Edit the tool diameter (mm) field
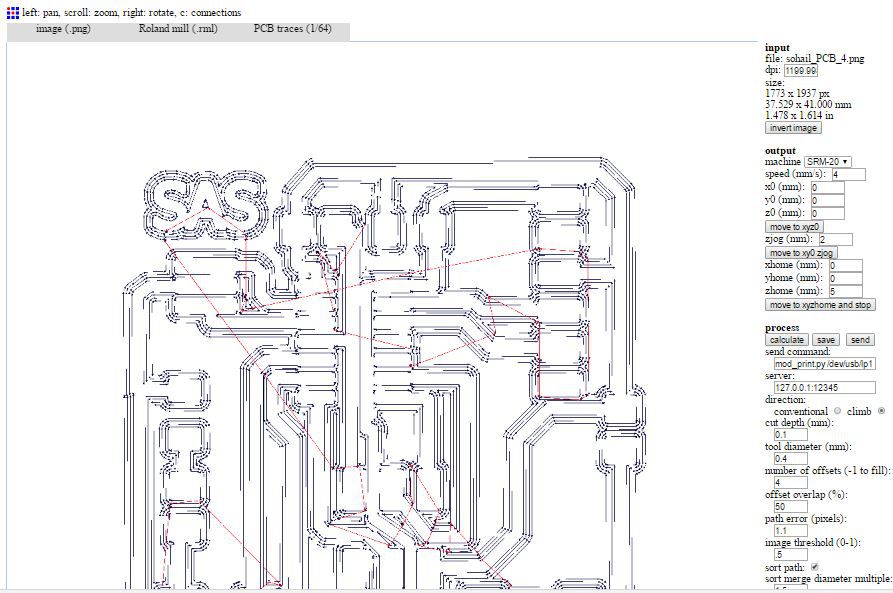Screen dimensions: 893x593 [x=791, y=459]
